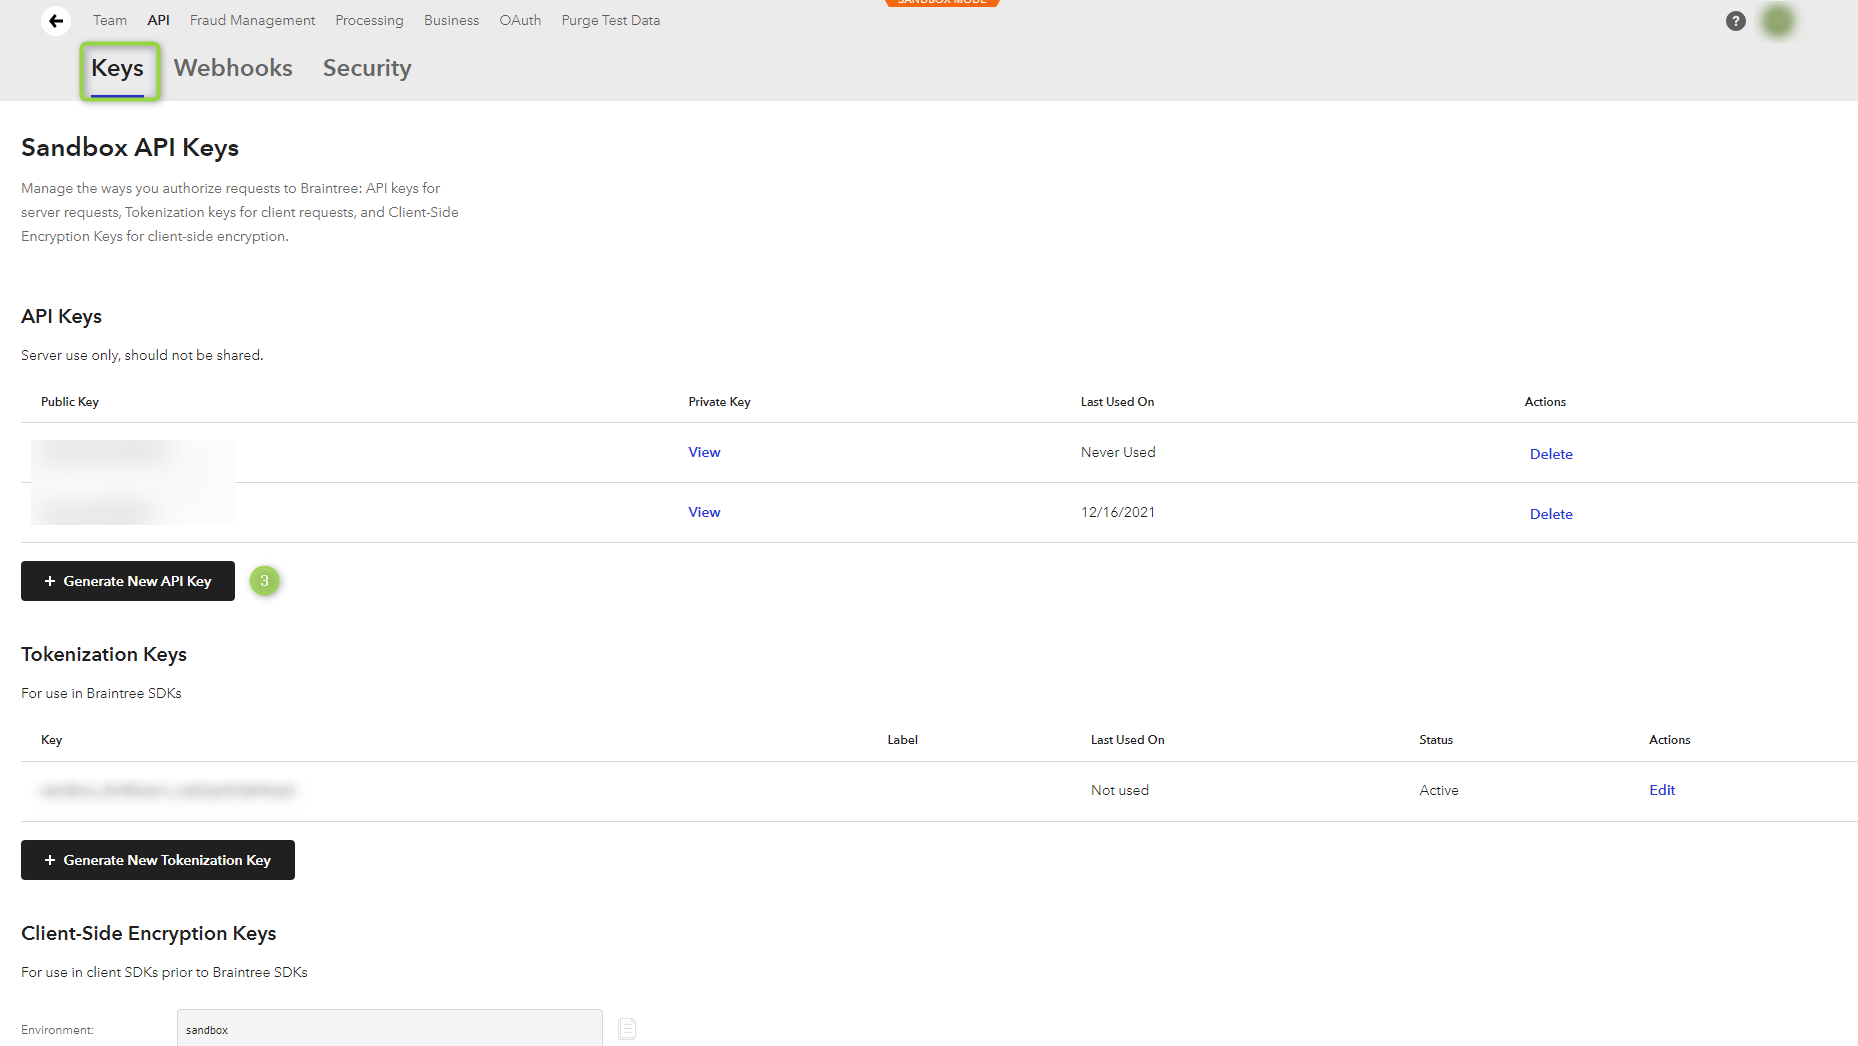Open the help question mark icon
1858x1046 pixels.
click(1736, 21)
